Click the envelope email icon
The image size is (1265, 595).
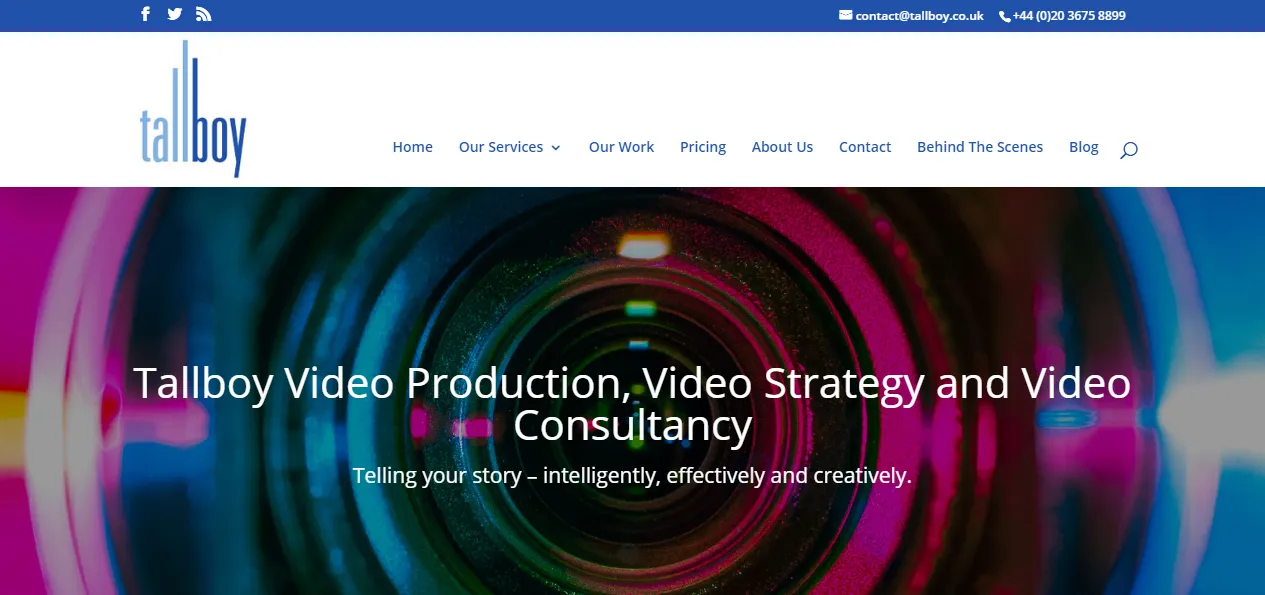pos(846,15)
